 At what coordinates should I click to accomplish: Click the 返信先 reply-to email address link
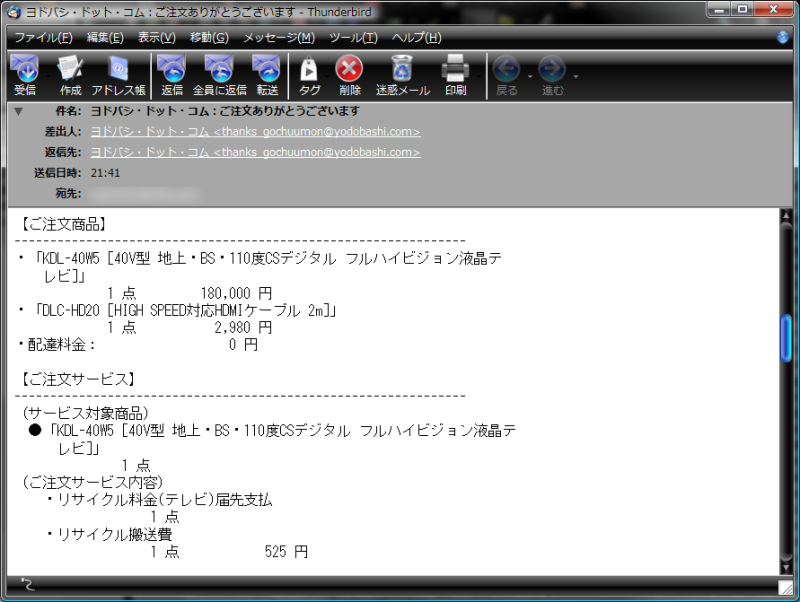(256, 152)
